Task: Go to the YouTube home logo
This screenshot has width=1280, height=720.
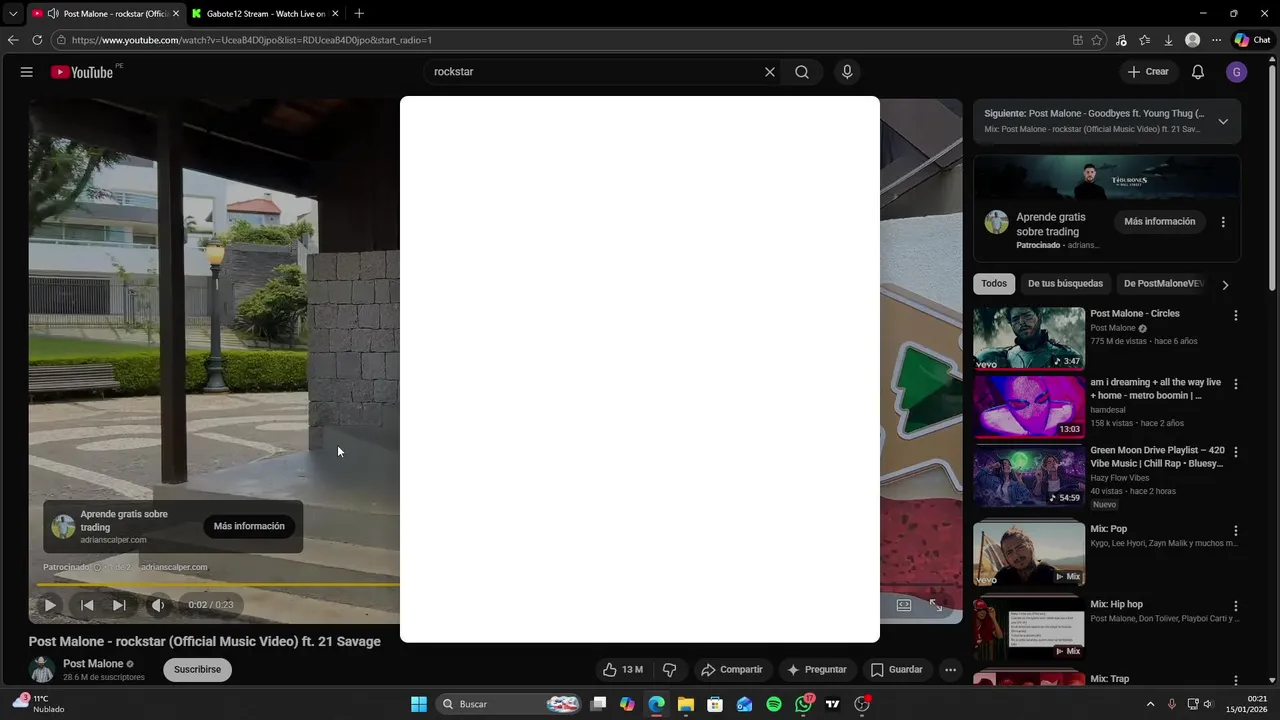Action: 82,72
